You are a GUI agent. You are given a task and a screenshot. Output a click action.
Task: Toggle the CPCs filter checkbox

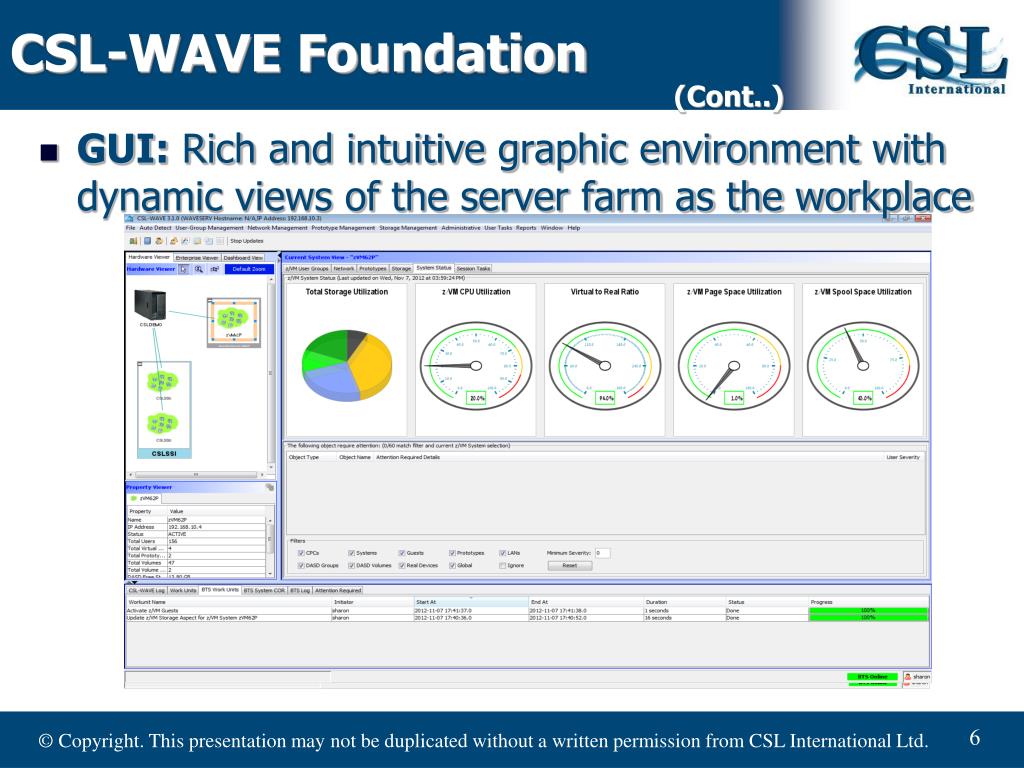[301, 553]
